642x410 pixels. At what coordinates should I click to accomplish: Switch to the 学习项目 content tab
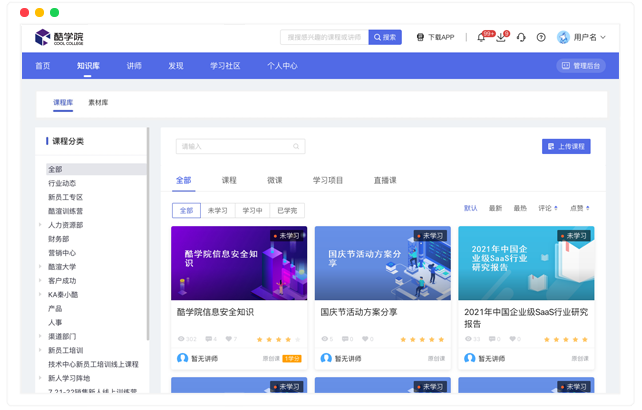pos(328,180)
